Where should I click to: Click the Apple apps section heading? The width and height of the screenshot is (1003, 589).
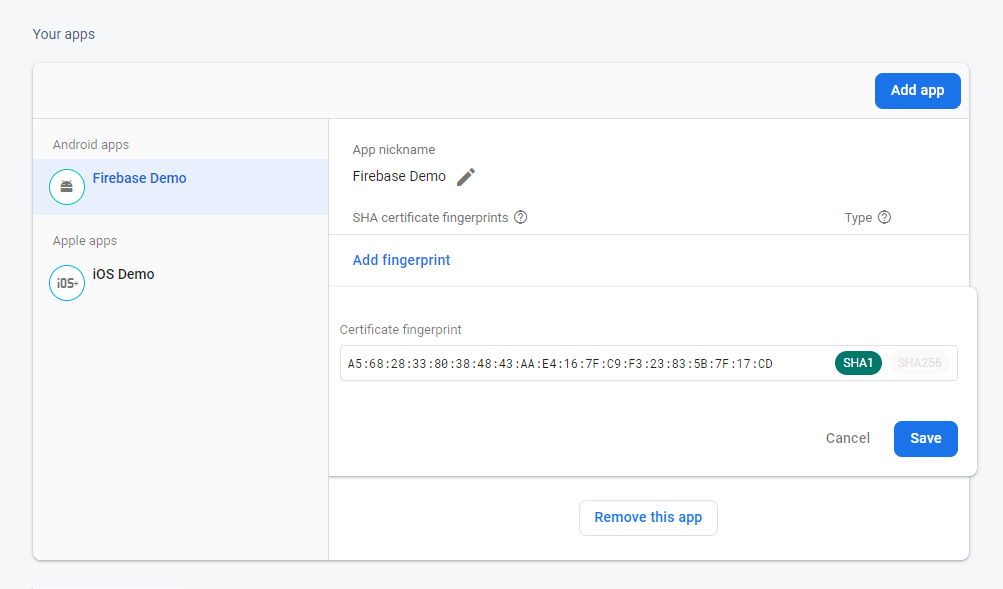84,240
